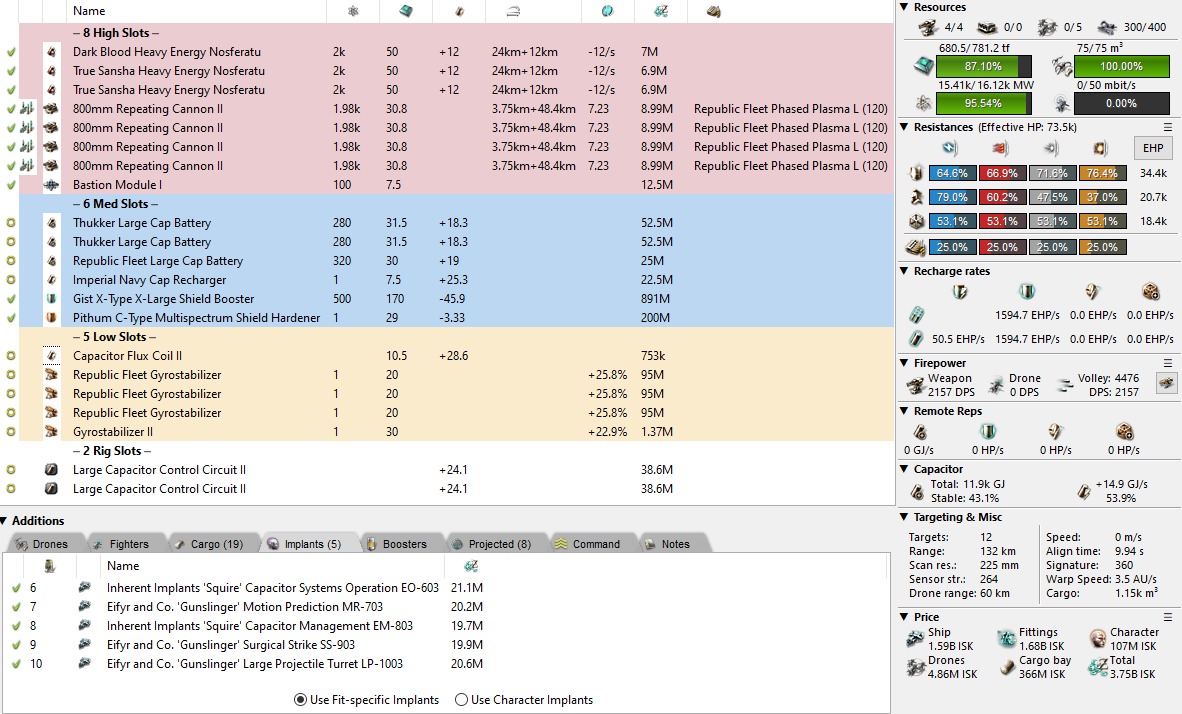Screen dimensions: 1182x714
Task: Click the Bastion Module I icon
Action: point(52,185)
